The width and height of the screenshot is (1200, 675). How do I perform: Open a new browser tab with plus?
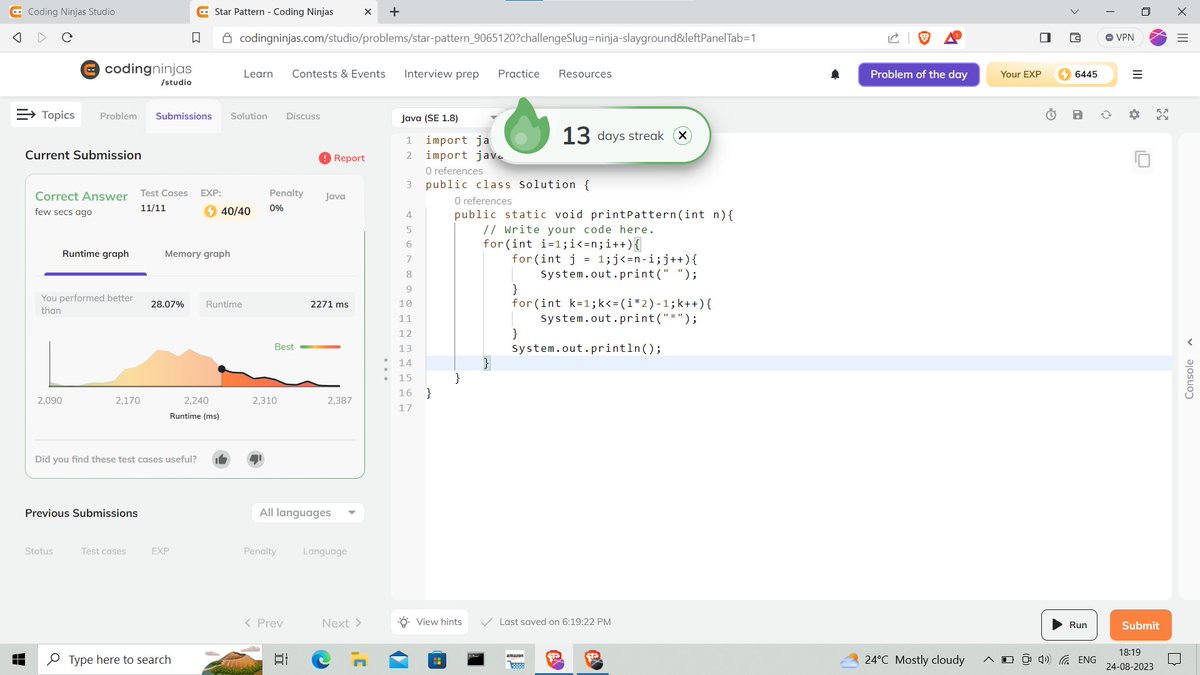click(x=395, y=12)
